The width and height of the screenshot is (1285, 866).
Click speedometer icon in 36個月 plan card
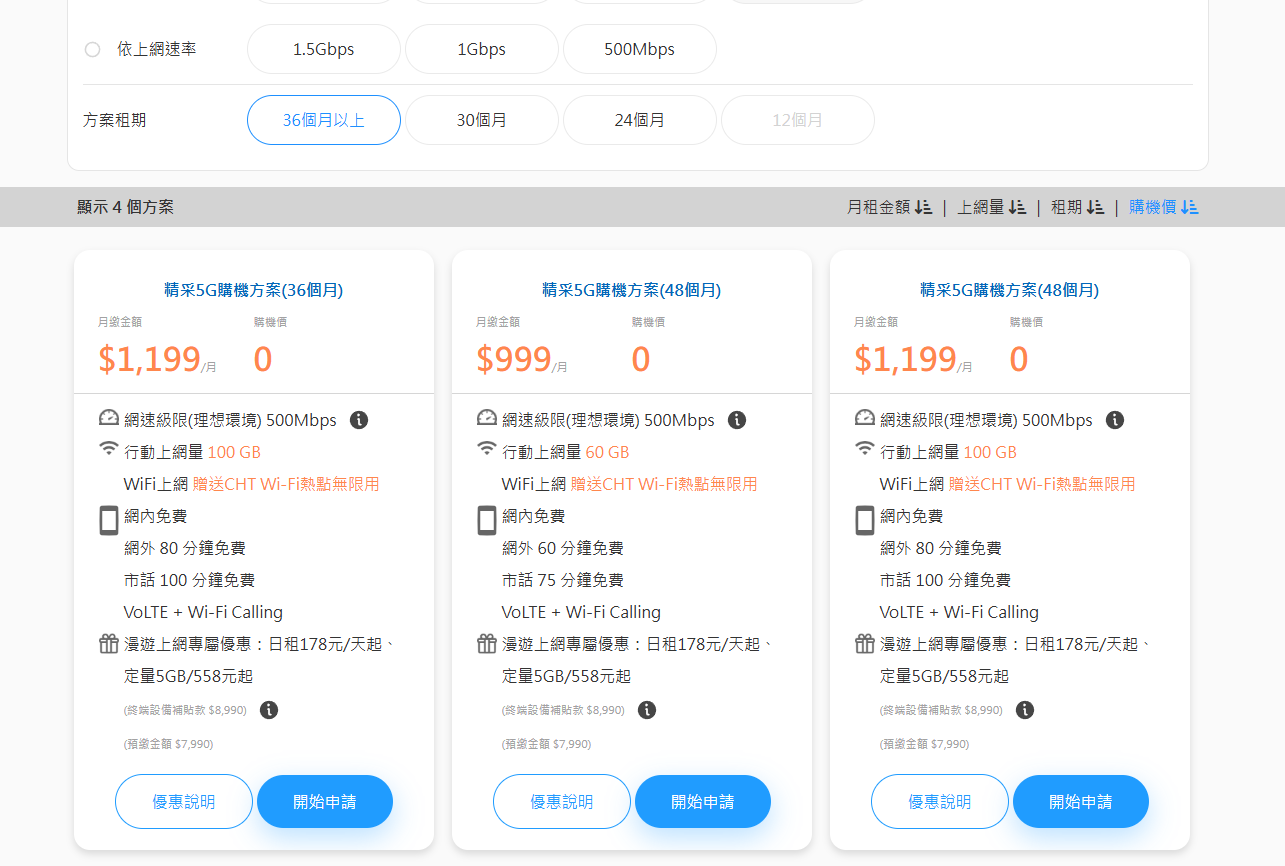pos(109,418)
